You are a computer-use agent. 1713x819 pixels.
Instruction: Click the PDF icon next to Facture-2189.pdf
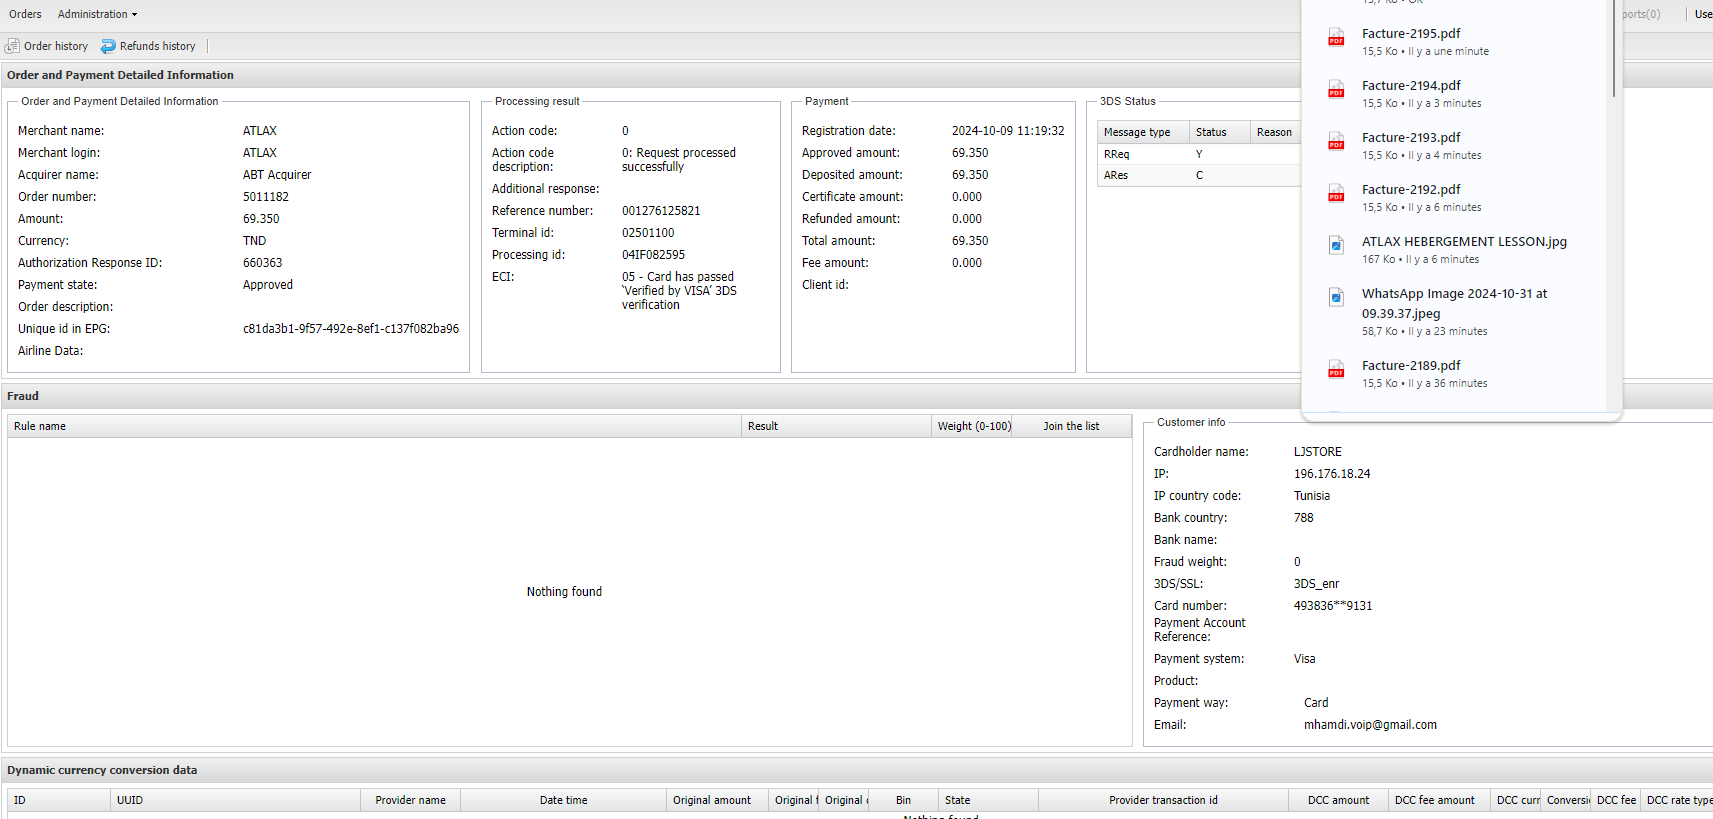tap(1336, 370)
